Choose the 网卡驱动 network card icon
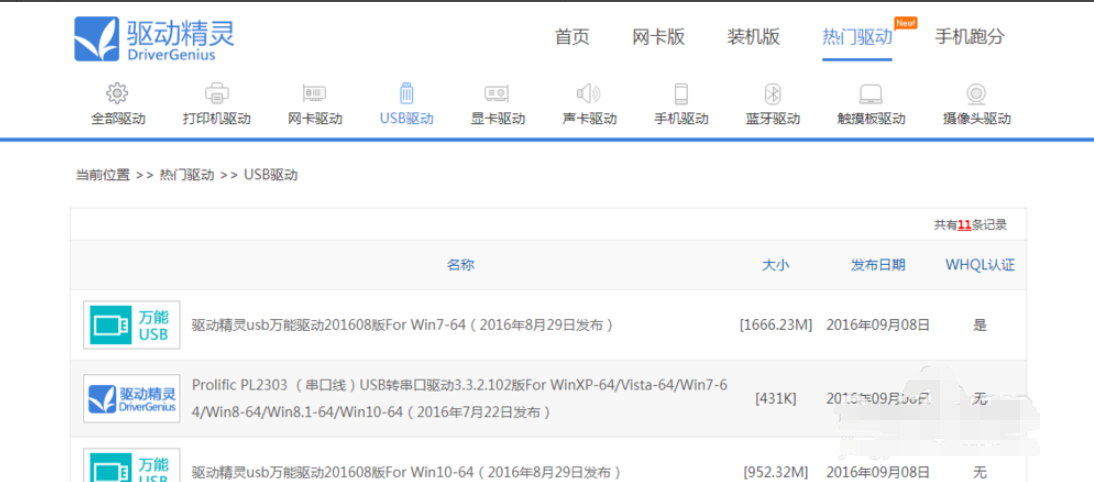This screenshot has width=1094, height=482. click(314, 94)
